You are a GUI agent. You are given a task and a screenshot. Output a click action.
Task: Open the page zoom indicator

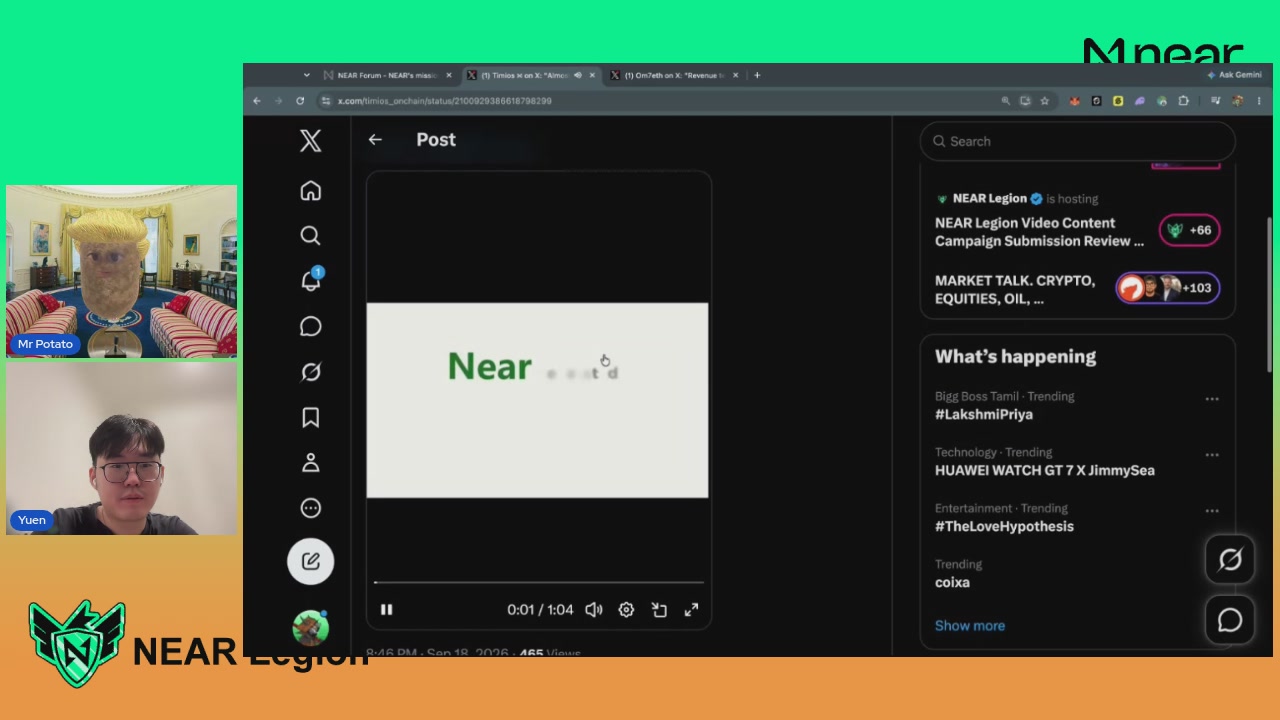[1006, 101]
